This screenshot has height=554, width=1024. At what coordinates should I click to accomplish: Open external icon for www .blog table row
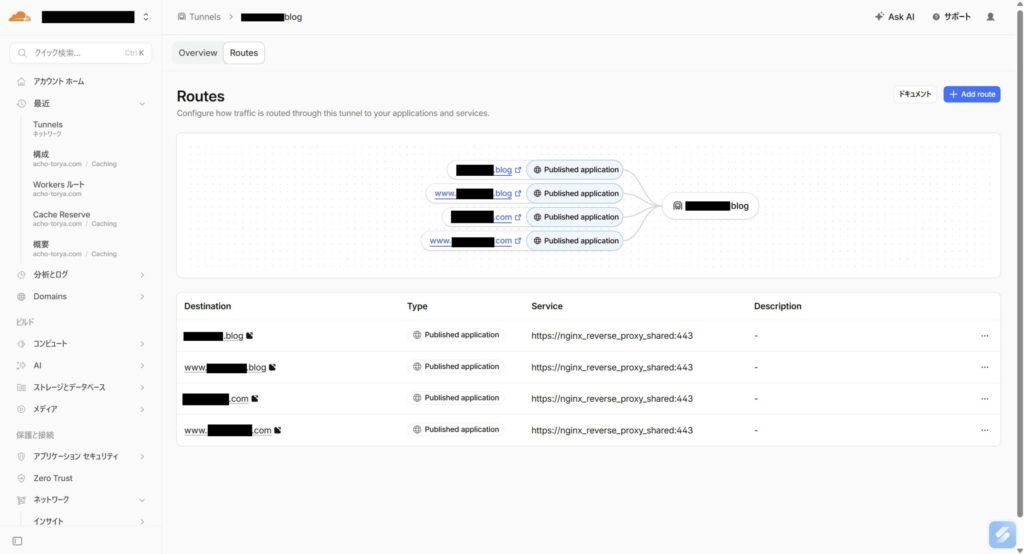(272, 367)
